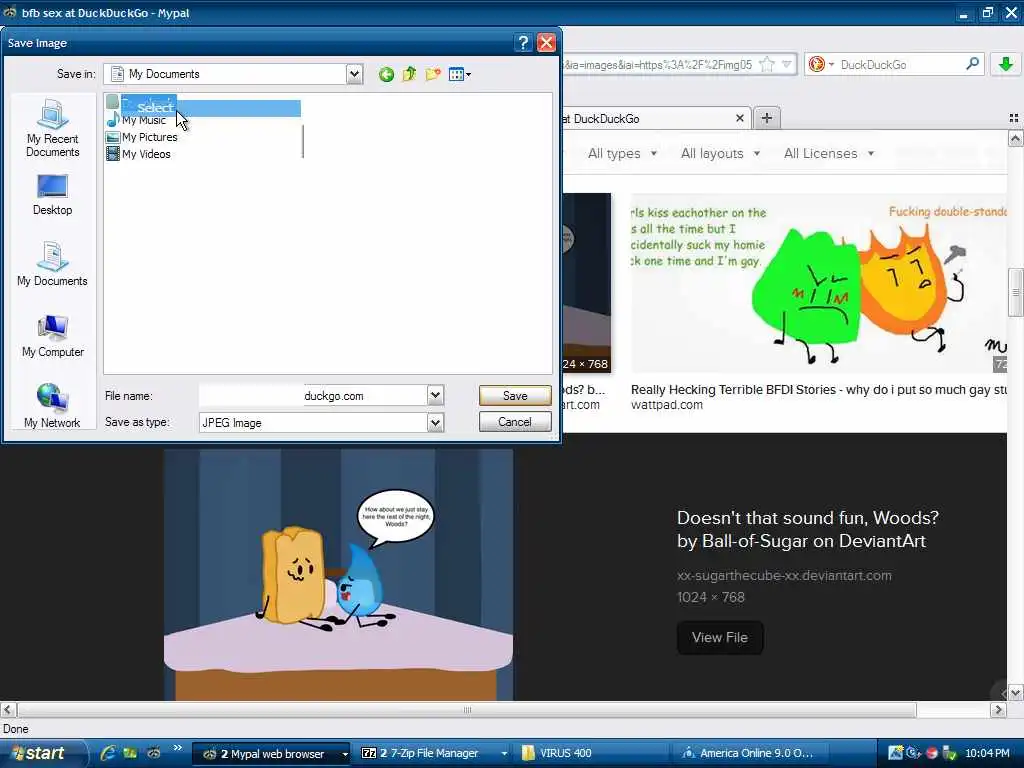
Task: Click the horizontal scrollbar left arrow
Action: coord(8,709)
